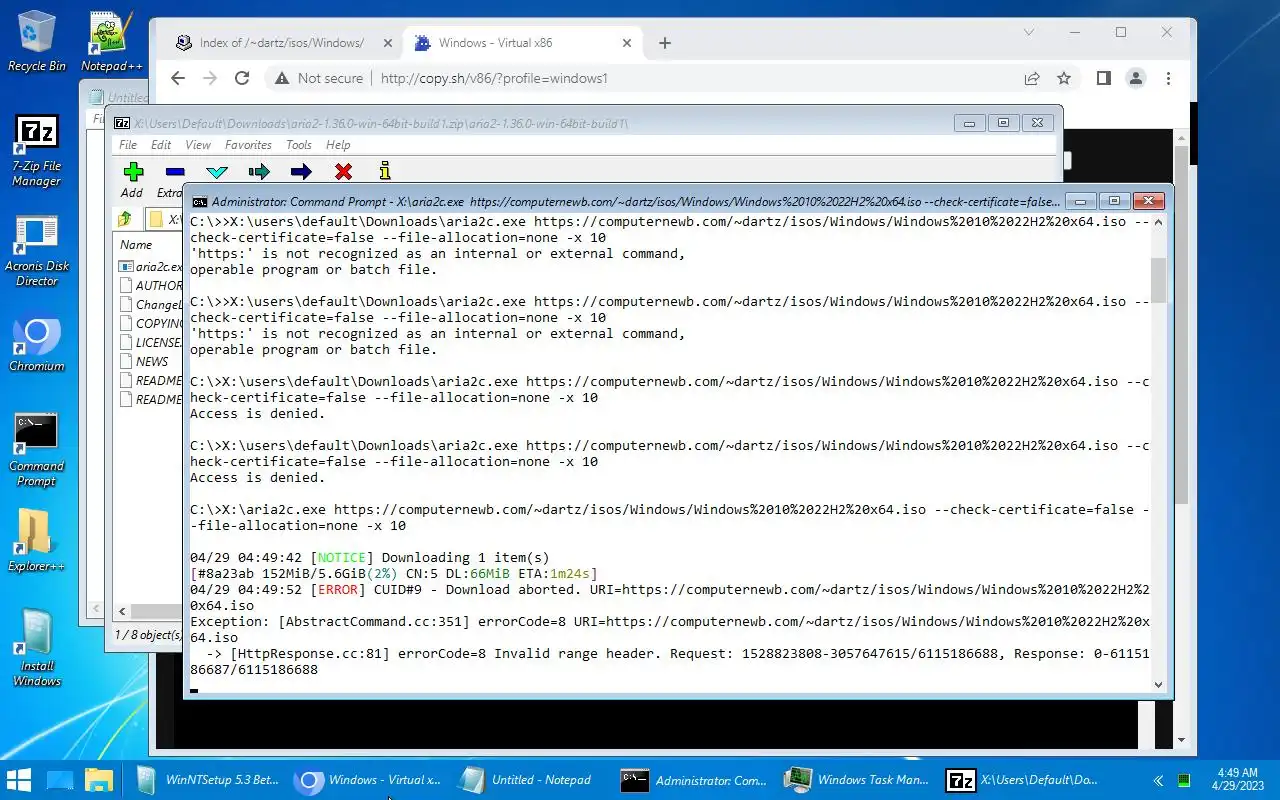Click 7-Zip horizontal scroll left arrow
Viewport: 1280px width, 800px height.
pyautogui.click(x=123, y=611)
